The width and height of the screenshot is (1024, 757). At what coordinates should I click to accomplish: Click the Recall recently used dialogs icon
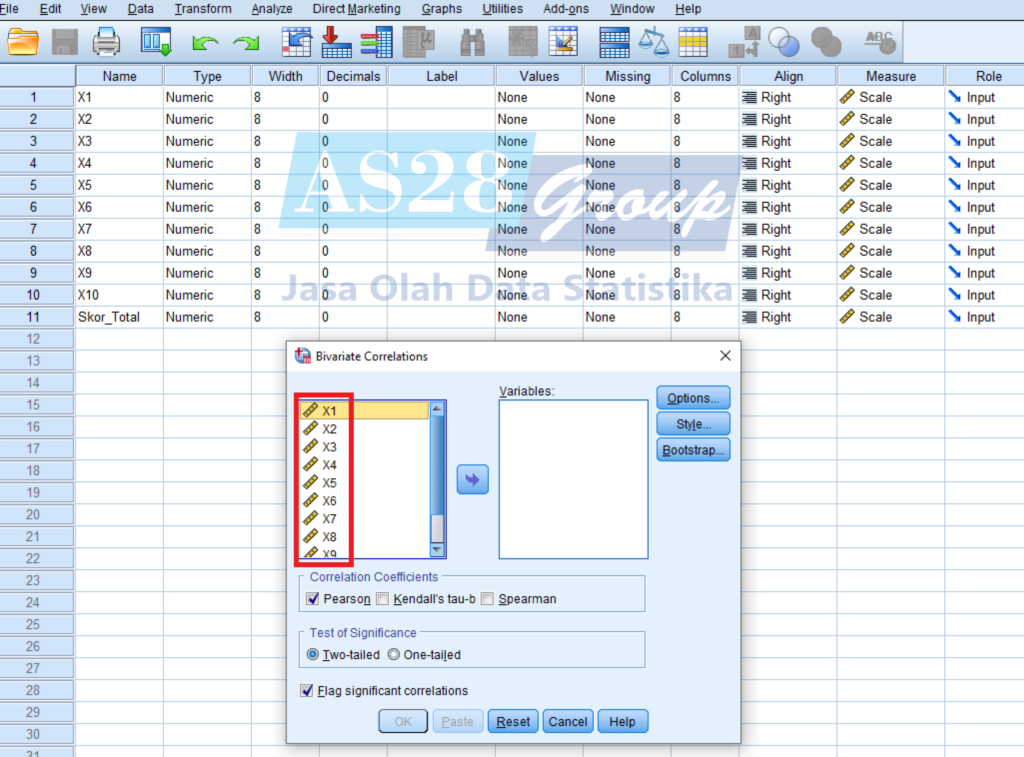(x=157, y=42)
